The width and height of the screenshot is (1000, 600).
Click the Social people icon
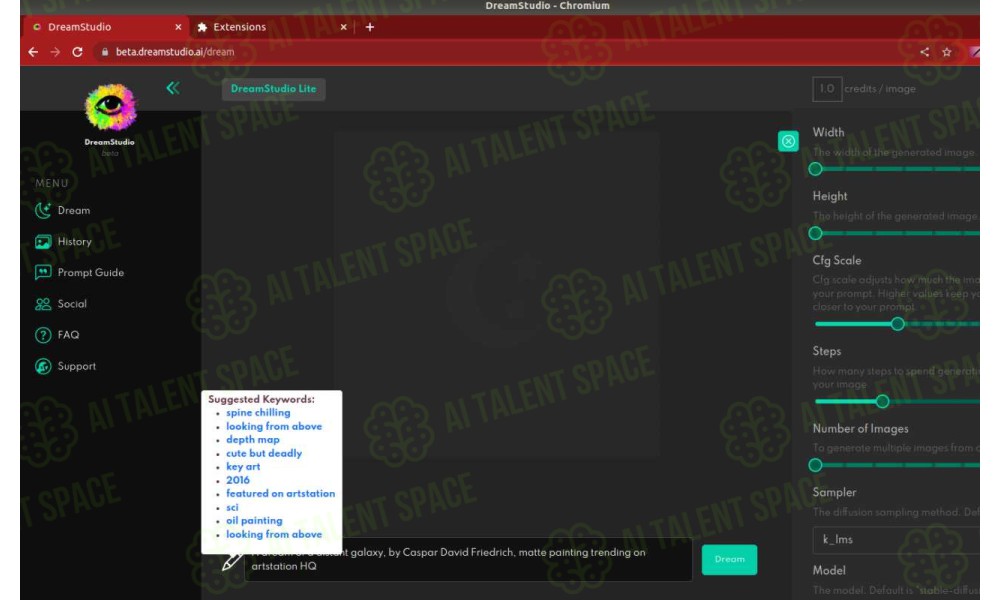(43, 304)
